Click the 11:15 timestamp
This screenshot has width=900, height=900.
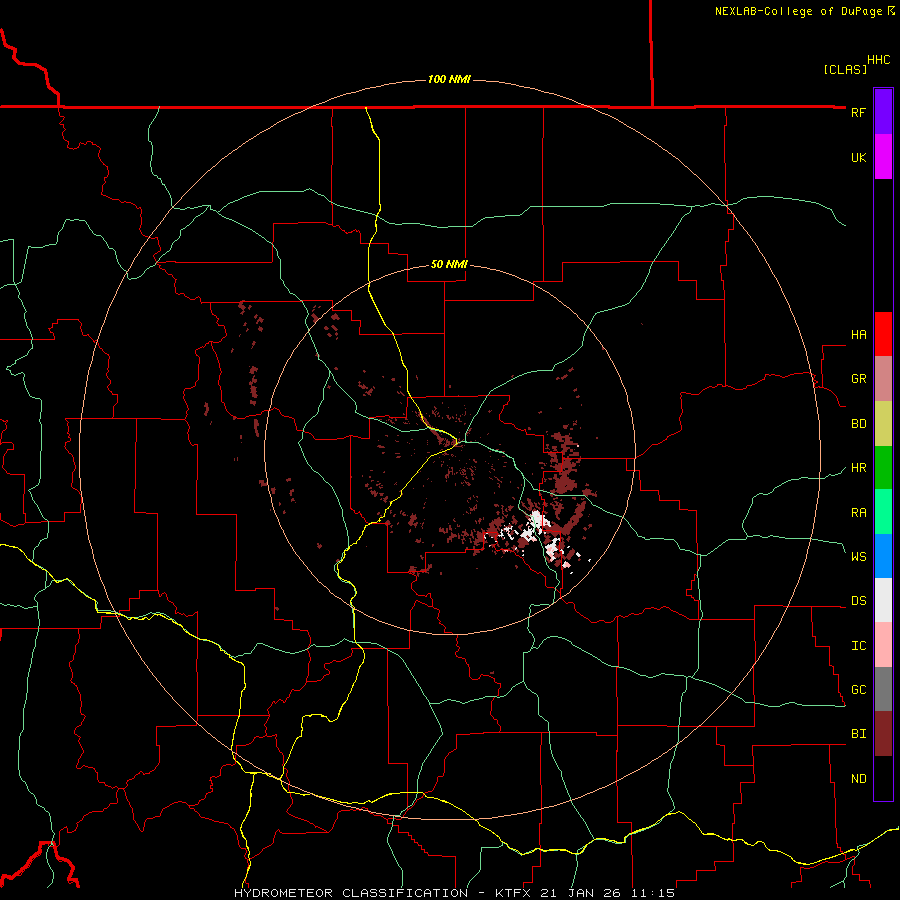(653, 893)
